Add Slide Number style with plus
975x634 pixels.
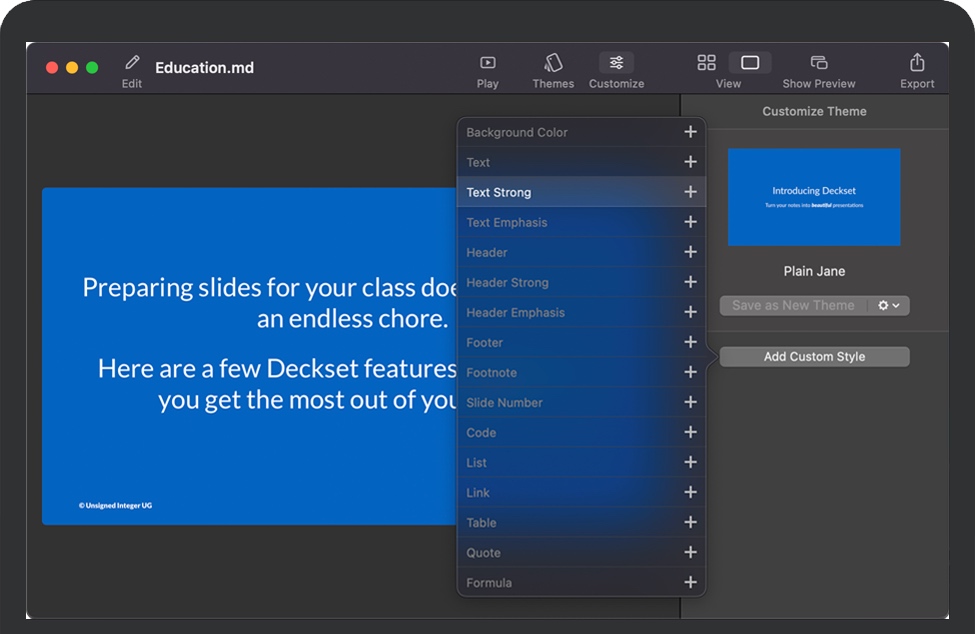[x=690, y=402]
